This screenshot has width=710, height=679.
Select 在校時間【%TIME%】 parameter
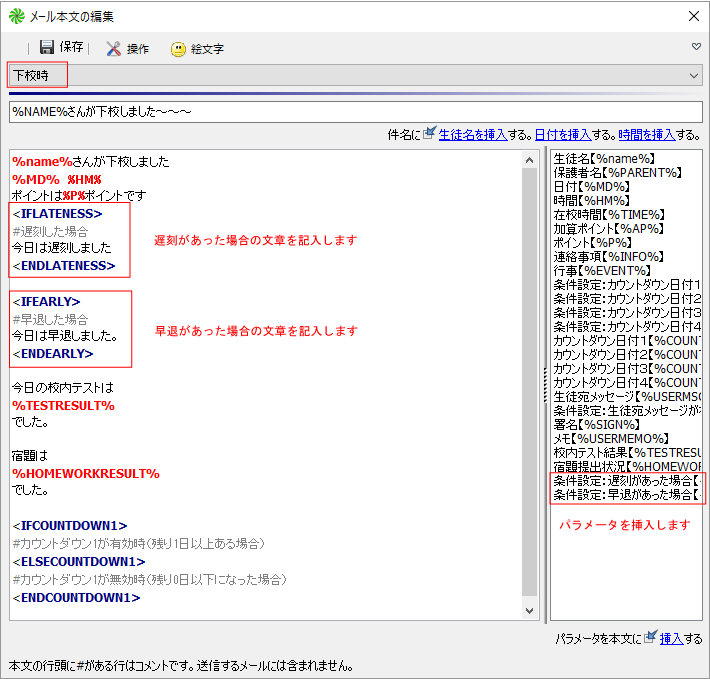click(x=609, y=215)
